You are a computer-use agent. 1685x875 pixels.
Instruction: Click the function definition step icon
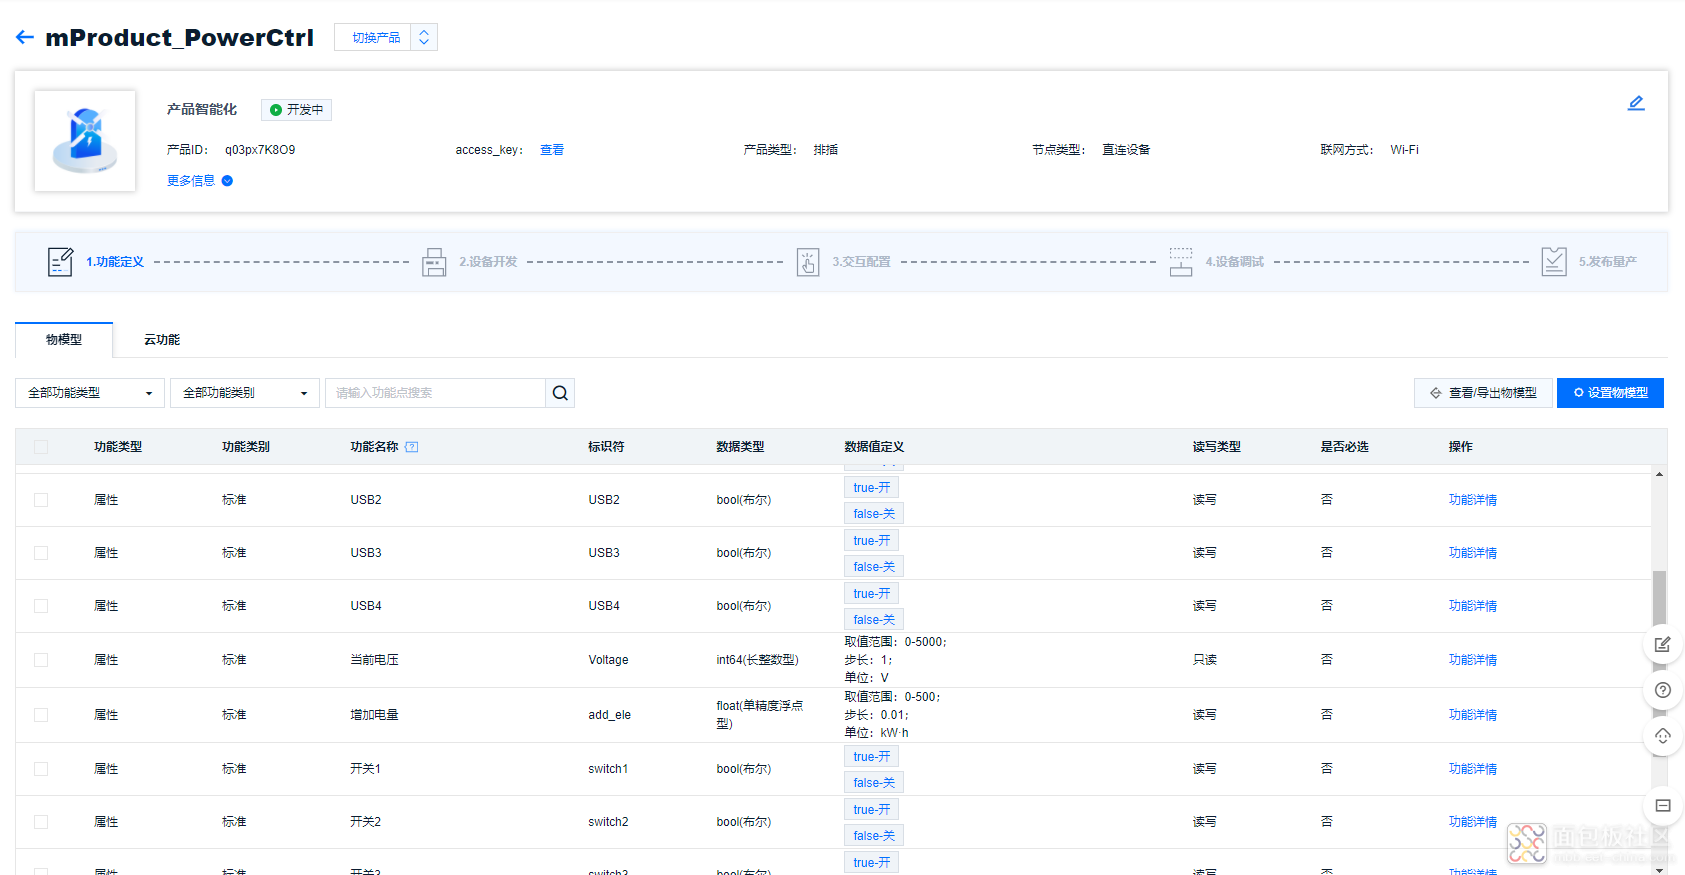(60, 262)
